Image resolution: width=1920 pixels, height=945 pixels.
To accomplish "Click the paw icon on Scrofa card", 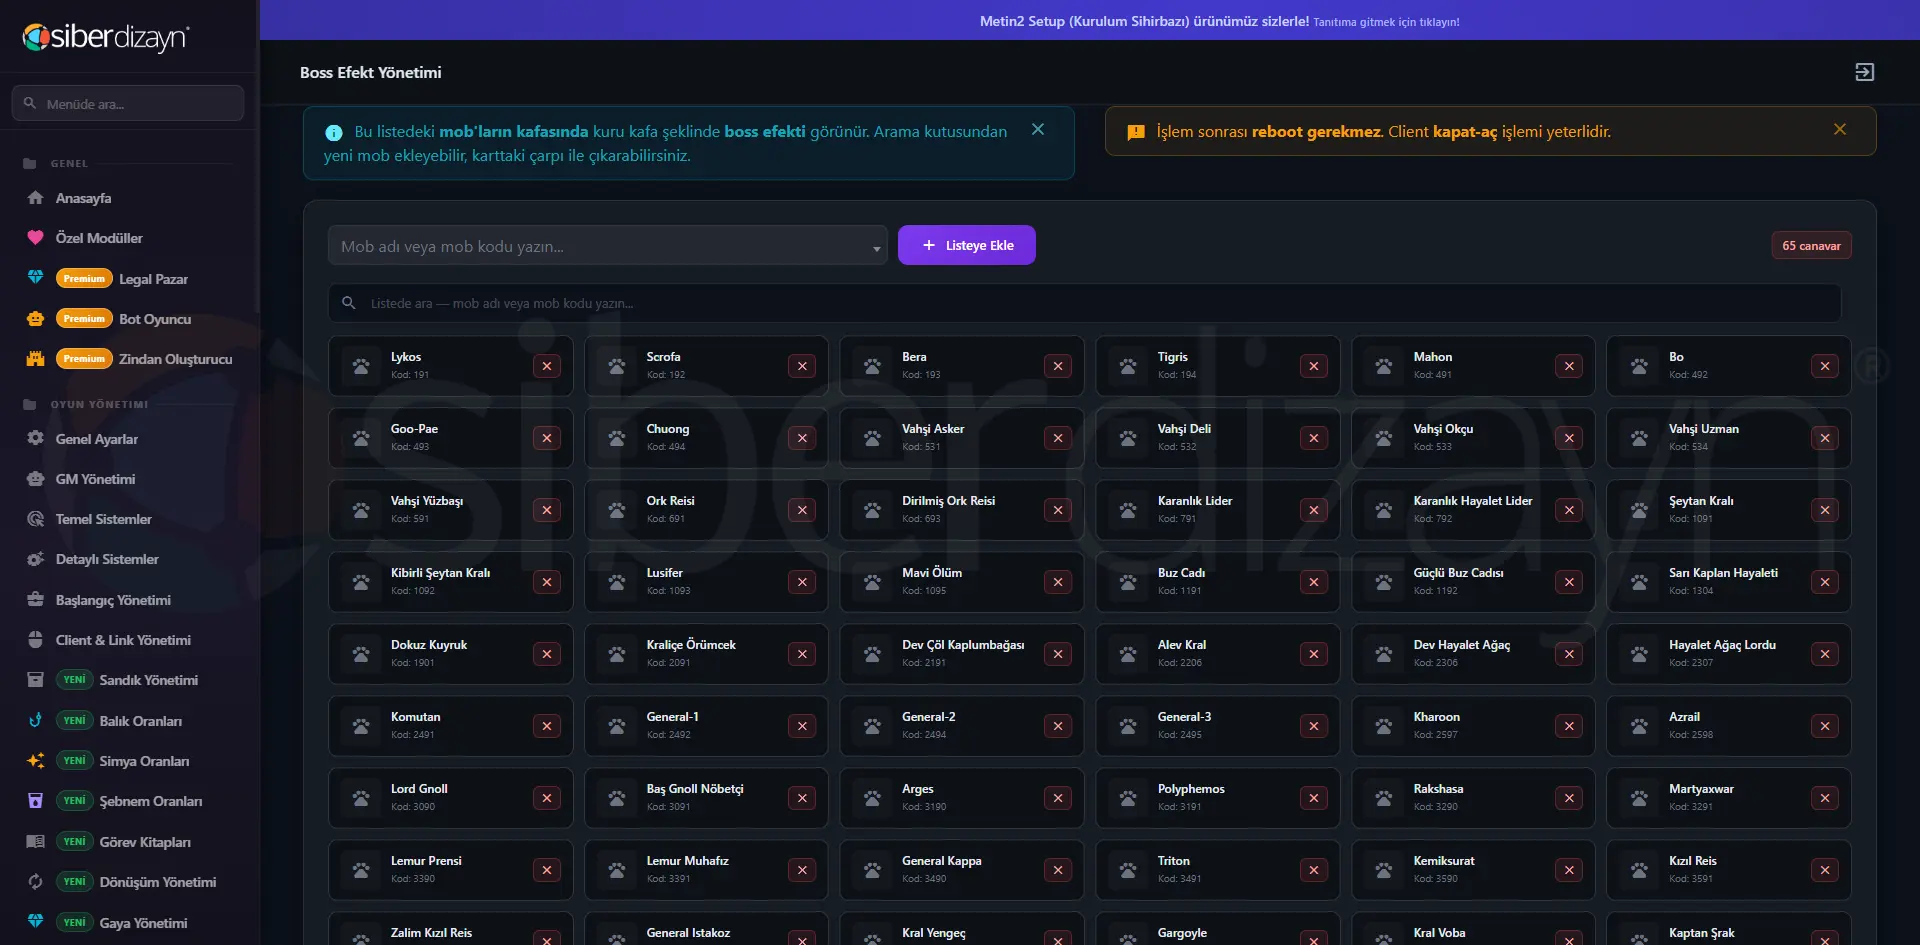I will point(617,366).
